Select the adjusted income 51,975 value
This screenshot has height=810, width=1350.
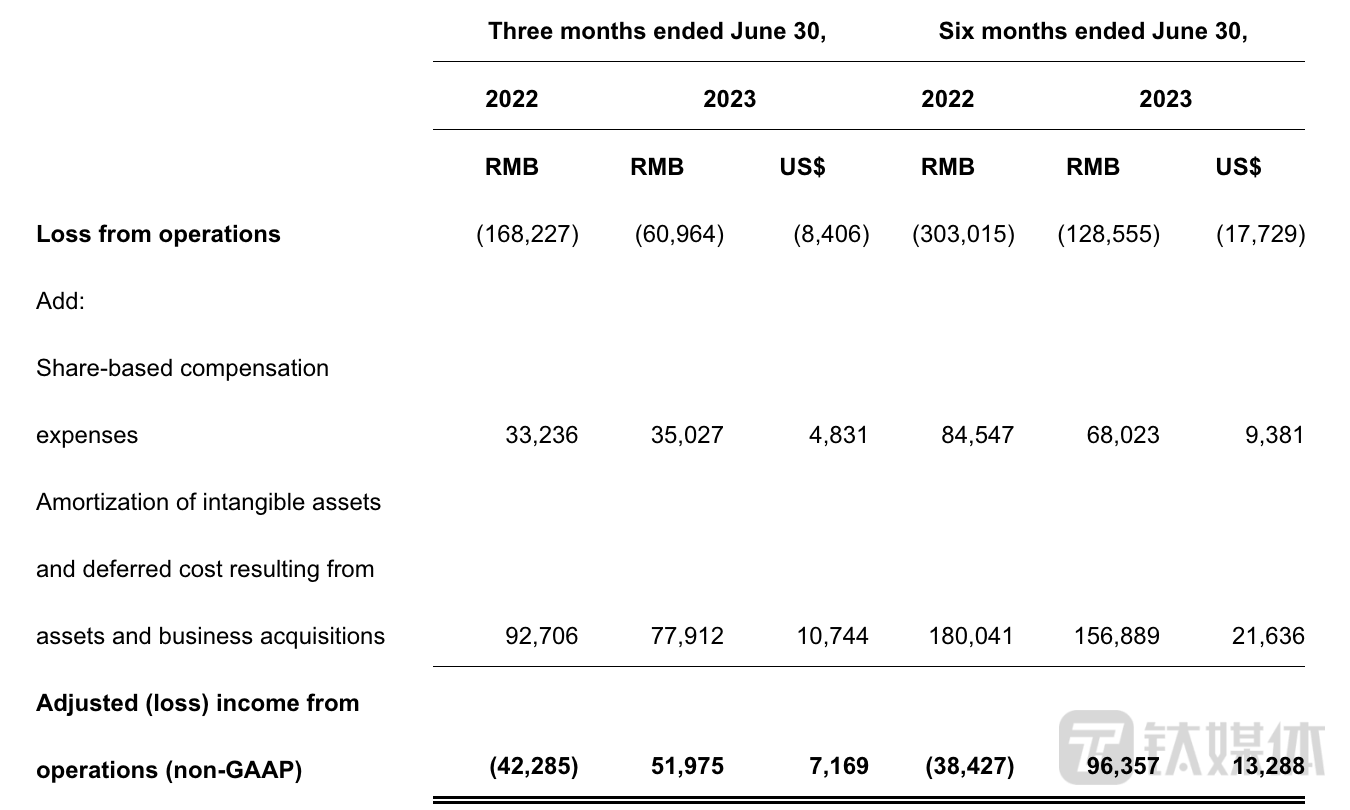tap(687, 767)
